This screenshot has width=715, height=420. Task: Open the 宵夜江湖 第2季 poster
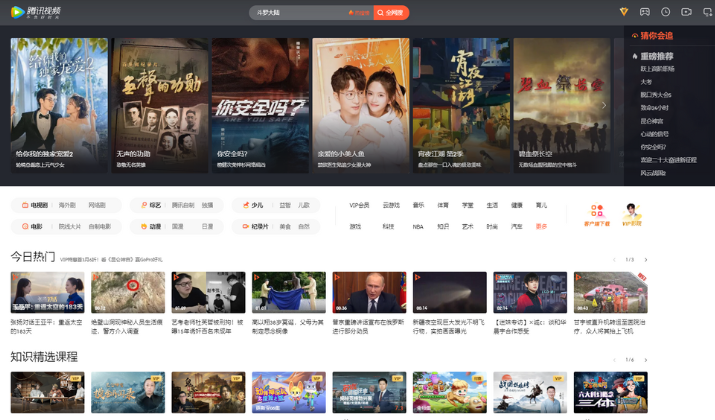coord(461,105)
